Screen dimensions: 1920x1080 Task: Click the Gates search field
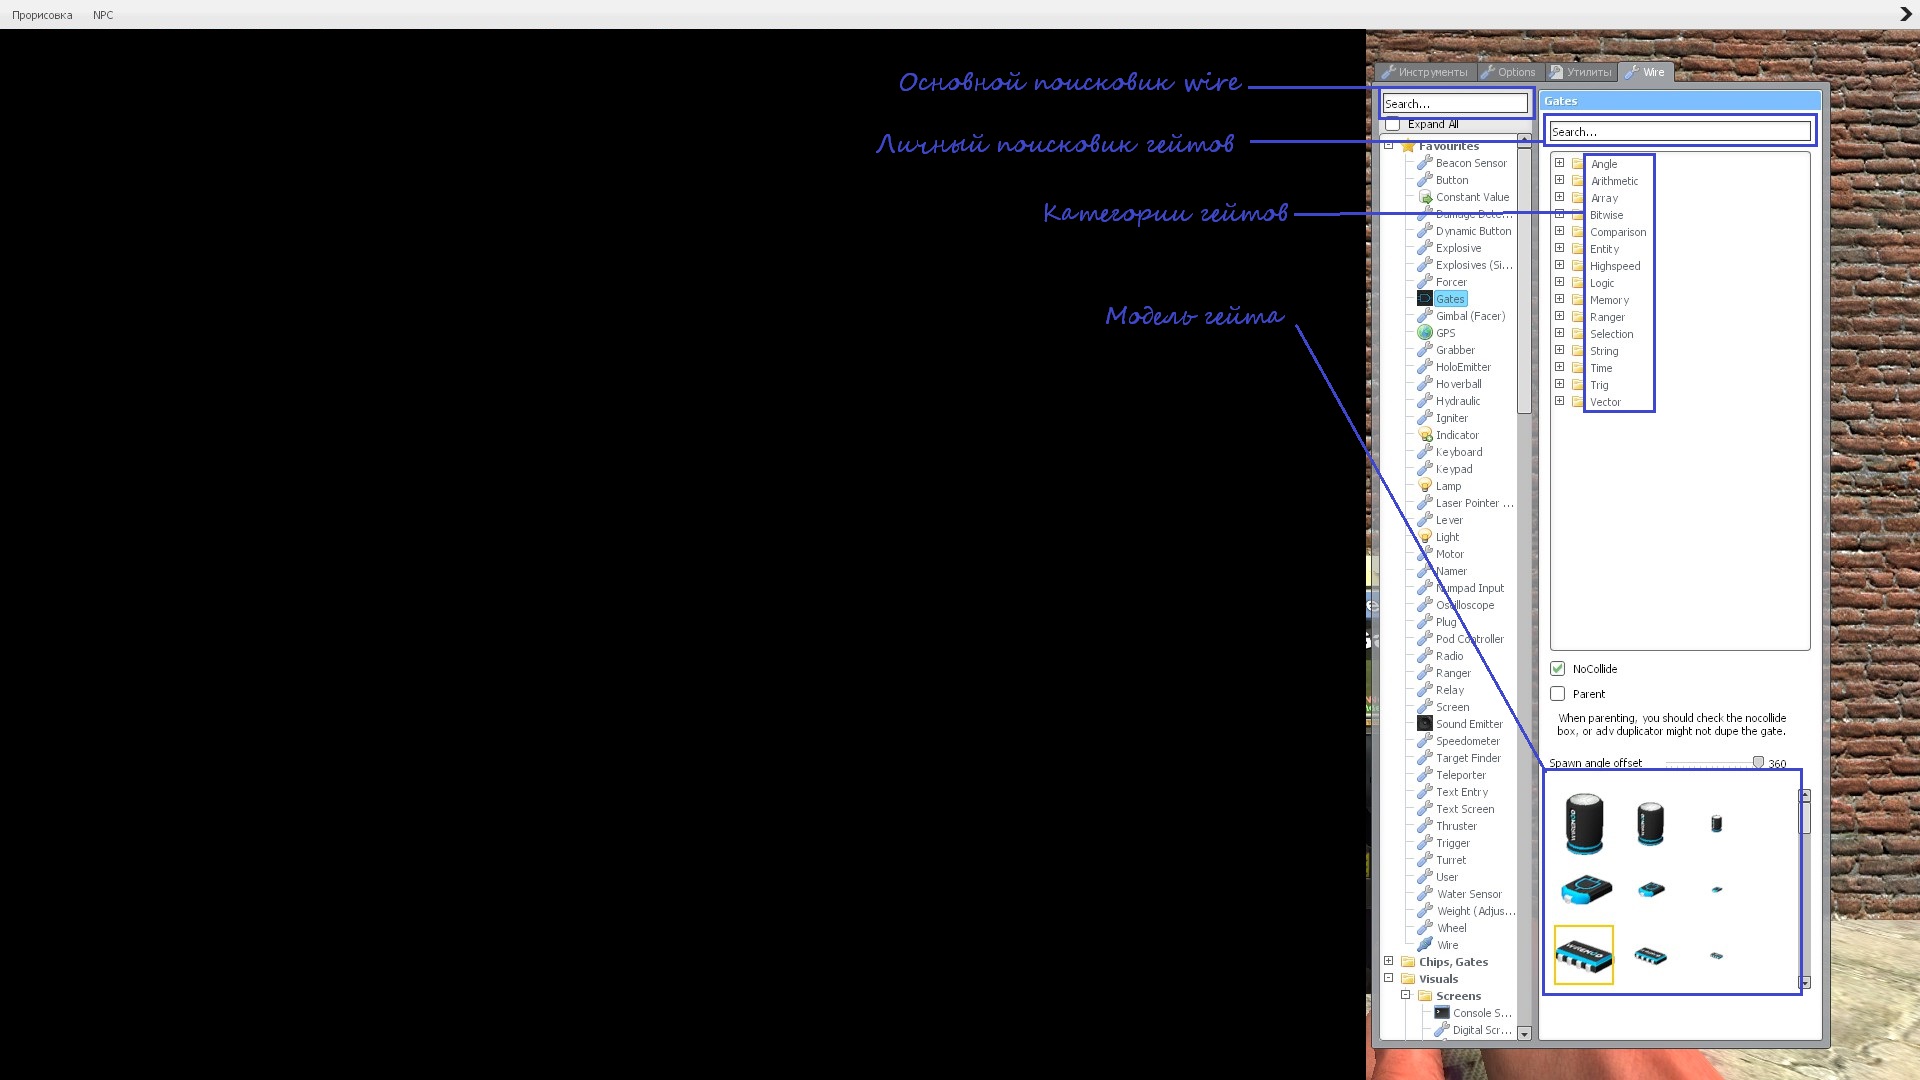coord(1679,132)
